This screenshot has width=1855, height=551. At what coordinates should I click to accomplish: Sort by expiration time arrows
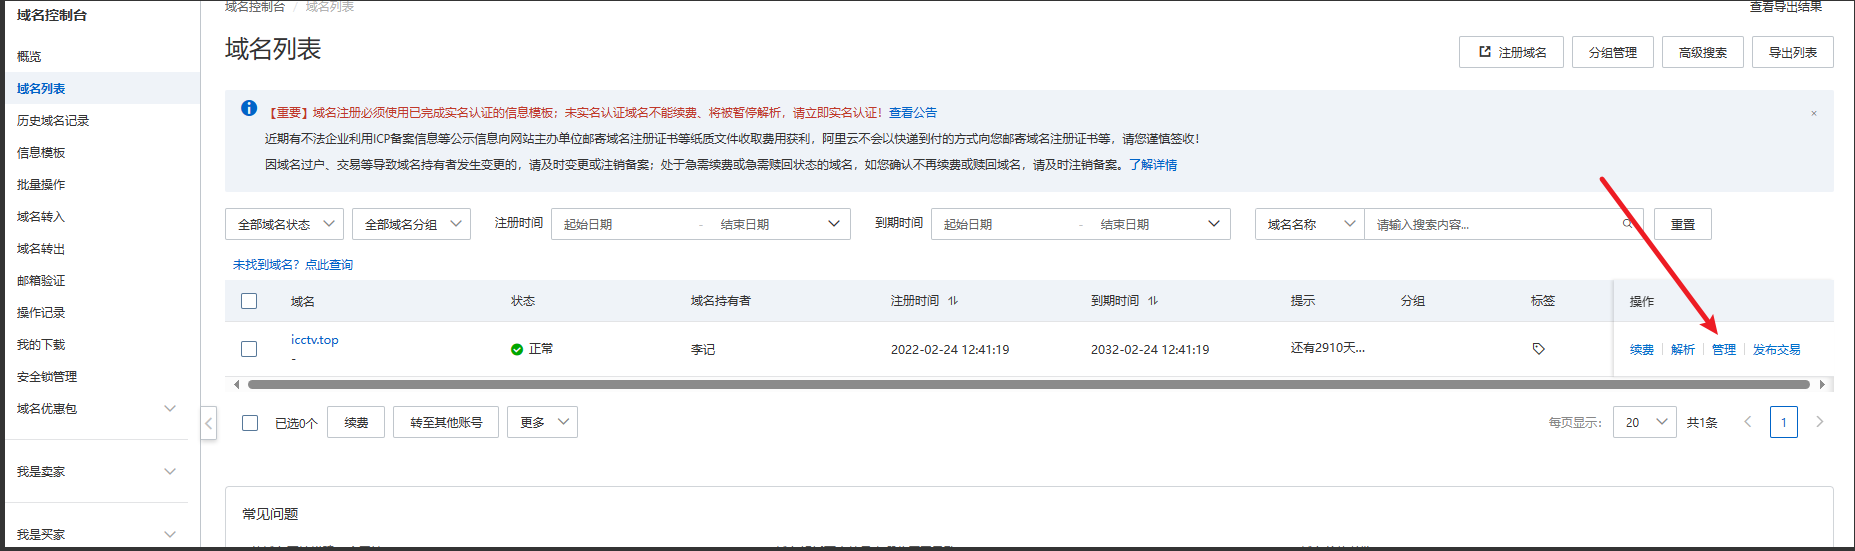[1153, 301]
